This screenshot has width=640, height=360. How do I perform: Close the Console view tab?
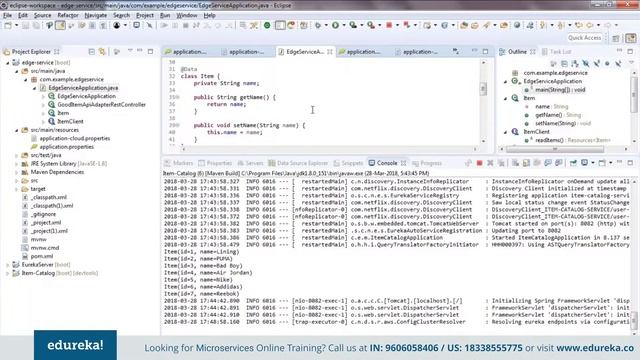point(403,163)
